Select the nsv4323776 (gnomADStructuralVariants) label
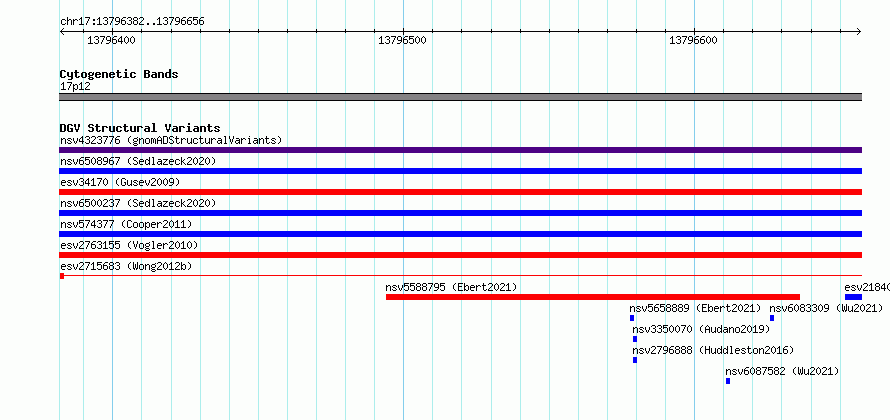Viewport: 890px width, 420px height. point(171,140)
